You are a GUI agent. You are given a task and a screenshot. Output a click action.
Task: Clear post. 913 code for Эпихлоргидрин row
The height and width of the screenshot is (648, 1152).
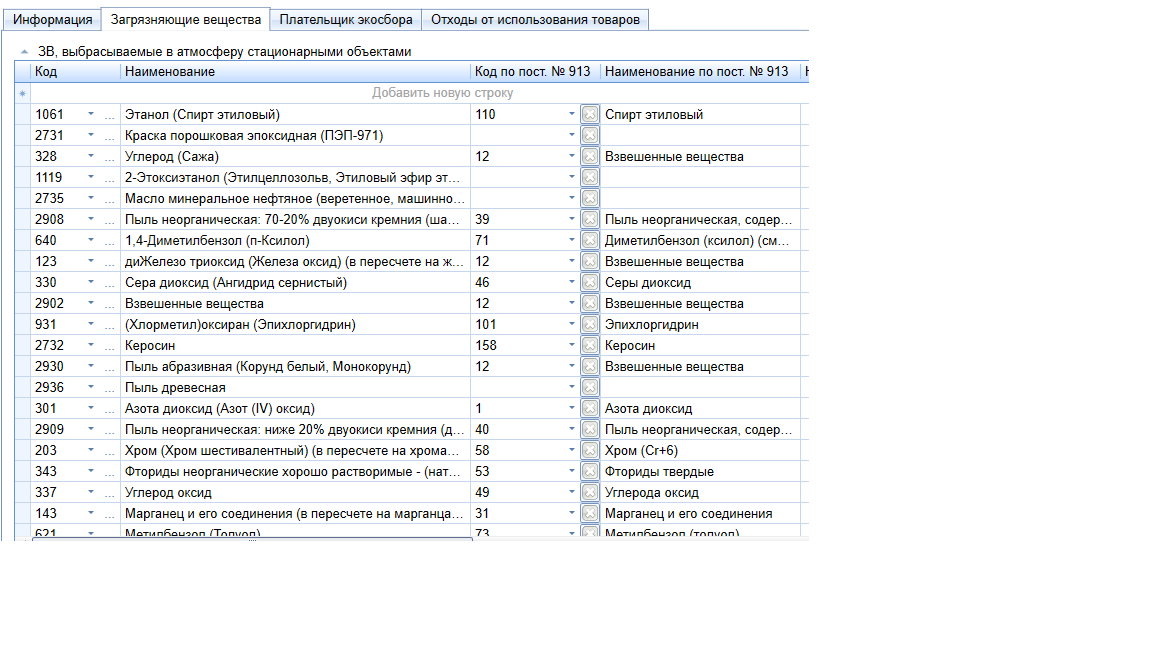(590, 324)
